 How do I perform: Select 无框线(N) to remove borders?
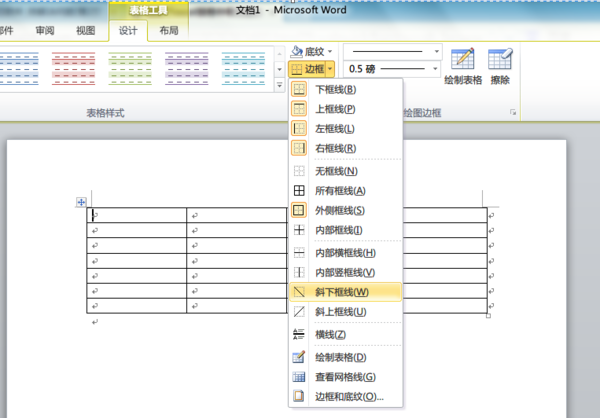346,171
